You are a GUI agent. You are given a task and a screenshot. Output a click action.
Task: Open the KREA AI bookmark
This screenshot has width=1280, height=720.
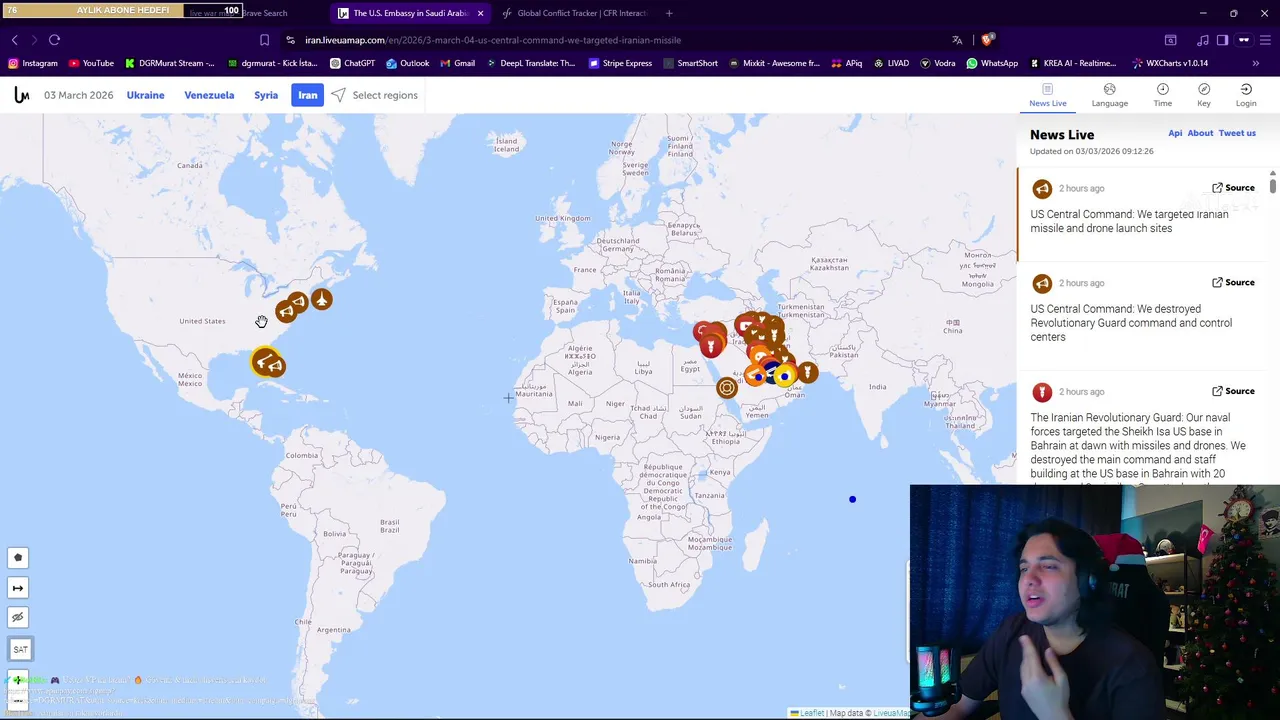[1074, 63]
